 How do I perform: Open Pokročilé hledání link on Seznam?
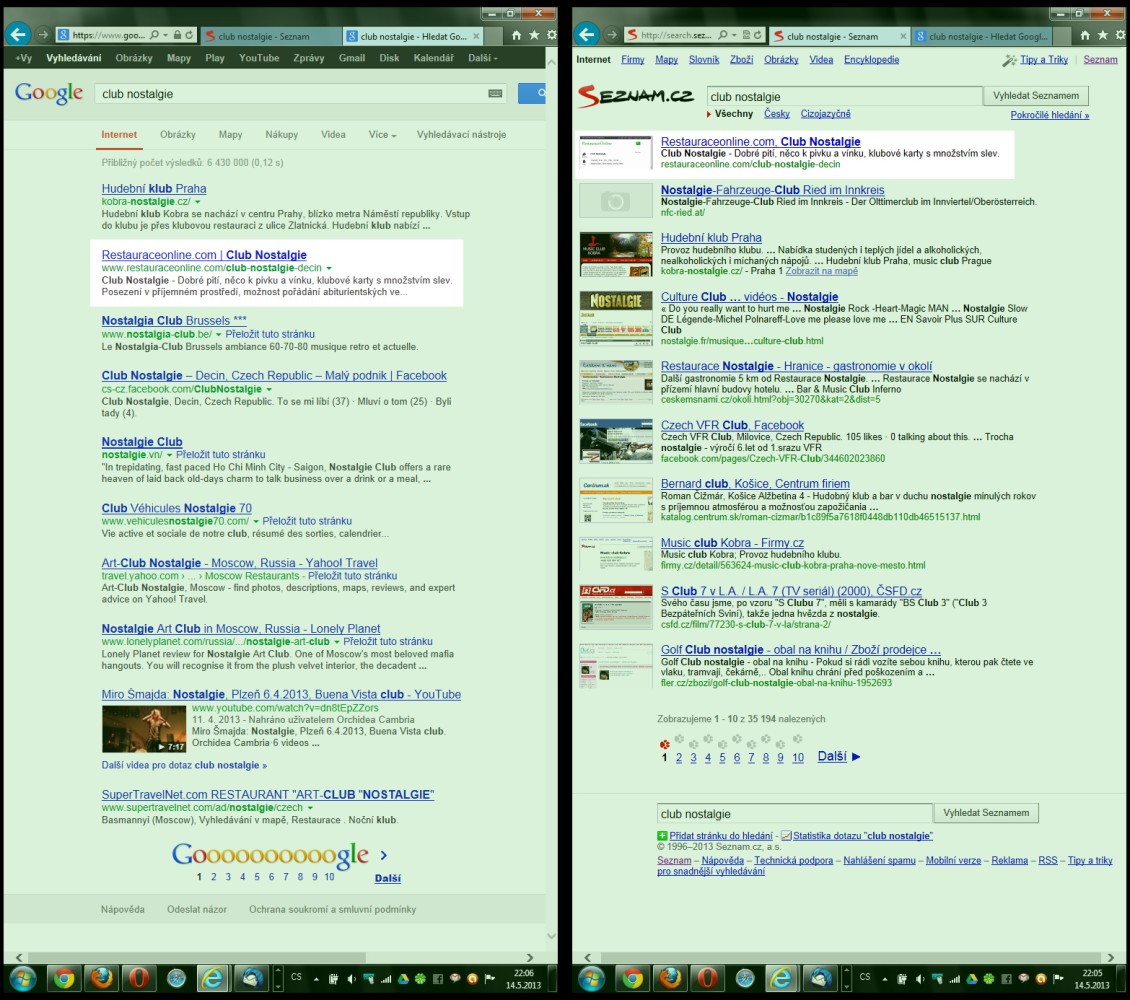click(1049, 115)
